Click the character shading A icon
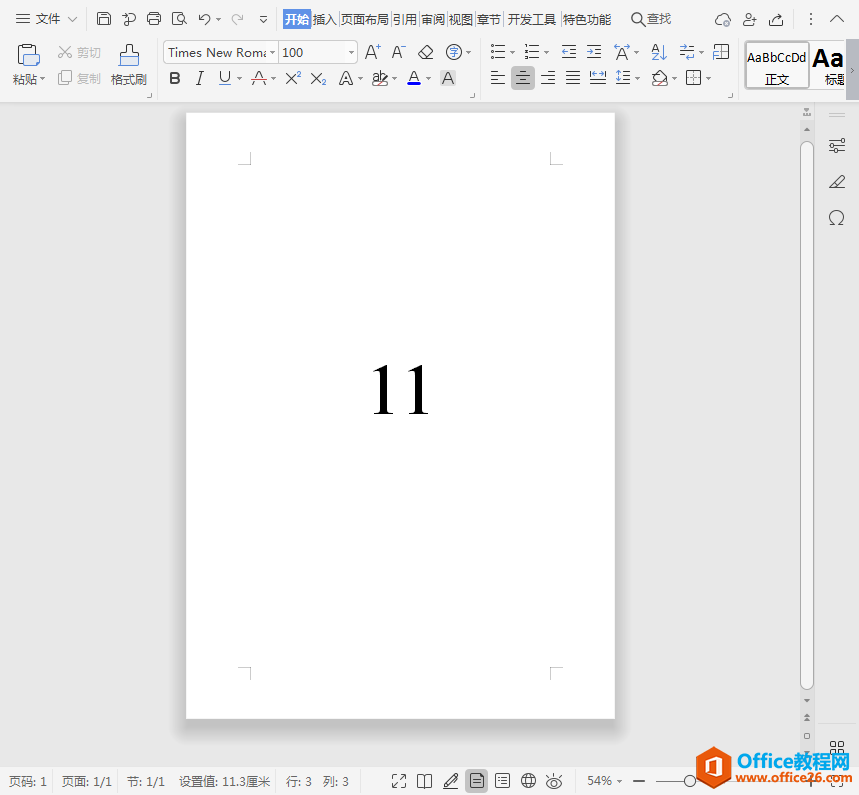 click(x=448, y=78)
